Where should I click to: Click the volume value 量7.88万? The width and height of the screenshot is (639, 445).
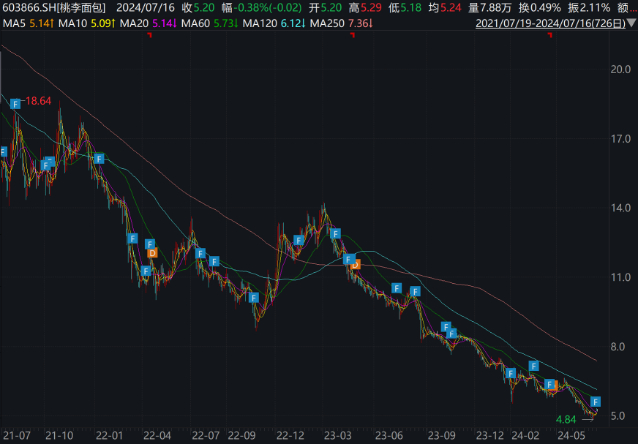pos(490,7)
